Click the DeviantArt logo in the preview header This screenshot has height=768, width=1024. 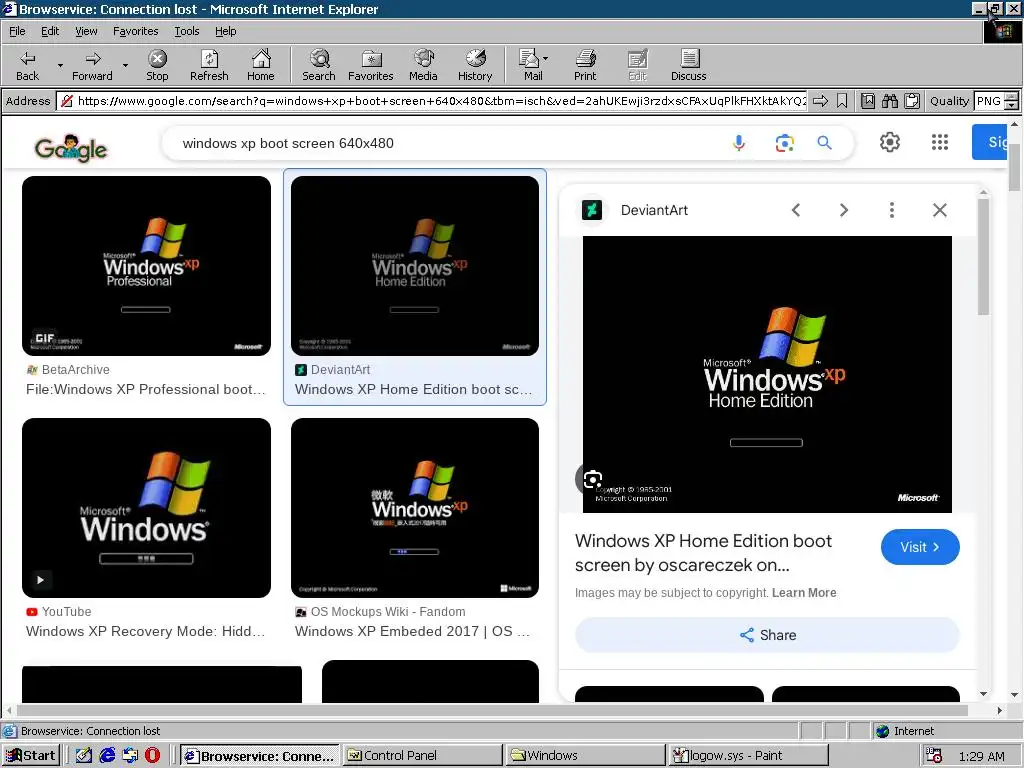(592, 210)
